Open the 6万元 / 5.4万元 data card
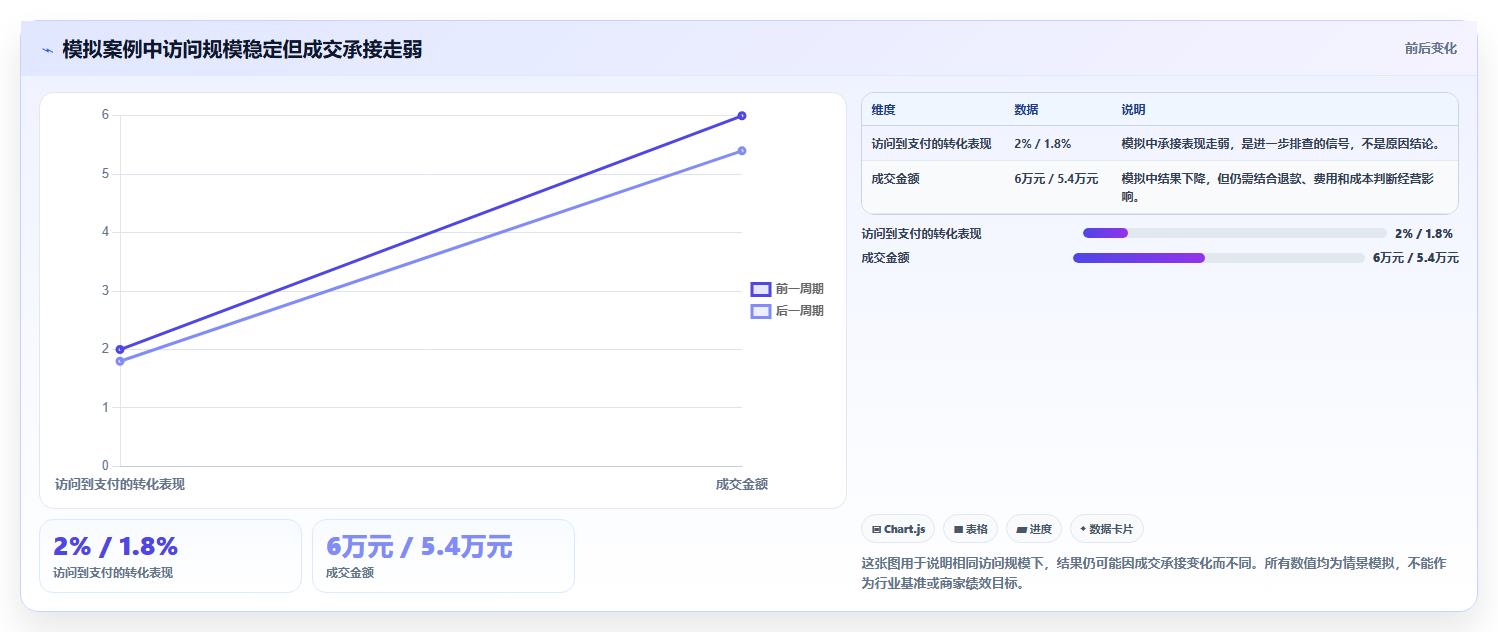Viewport: 1498px width, 632px height. [443, 556]
